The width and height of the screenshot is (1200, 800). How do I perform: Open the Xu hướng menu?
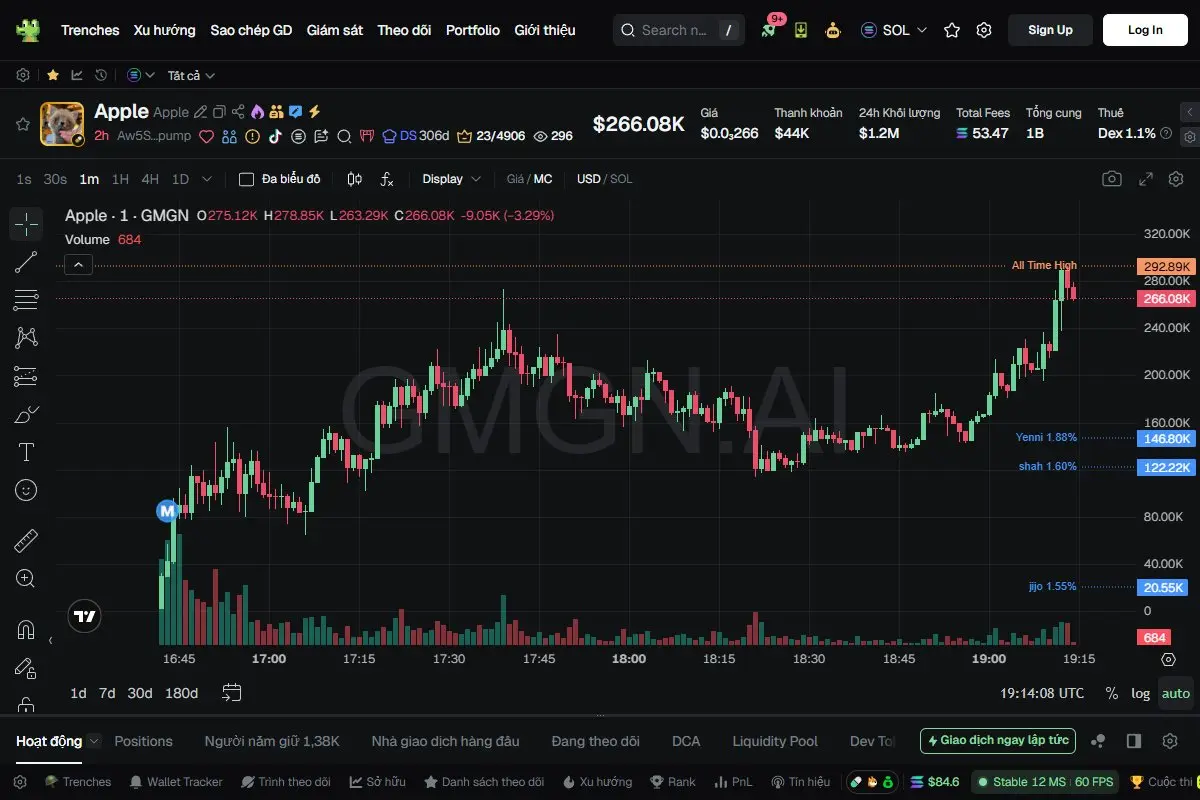tap(165, 30)
